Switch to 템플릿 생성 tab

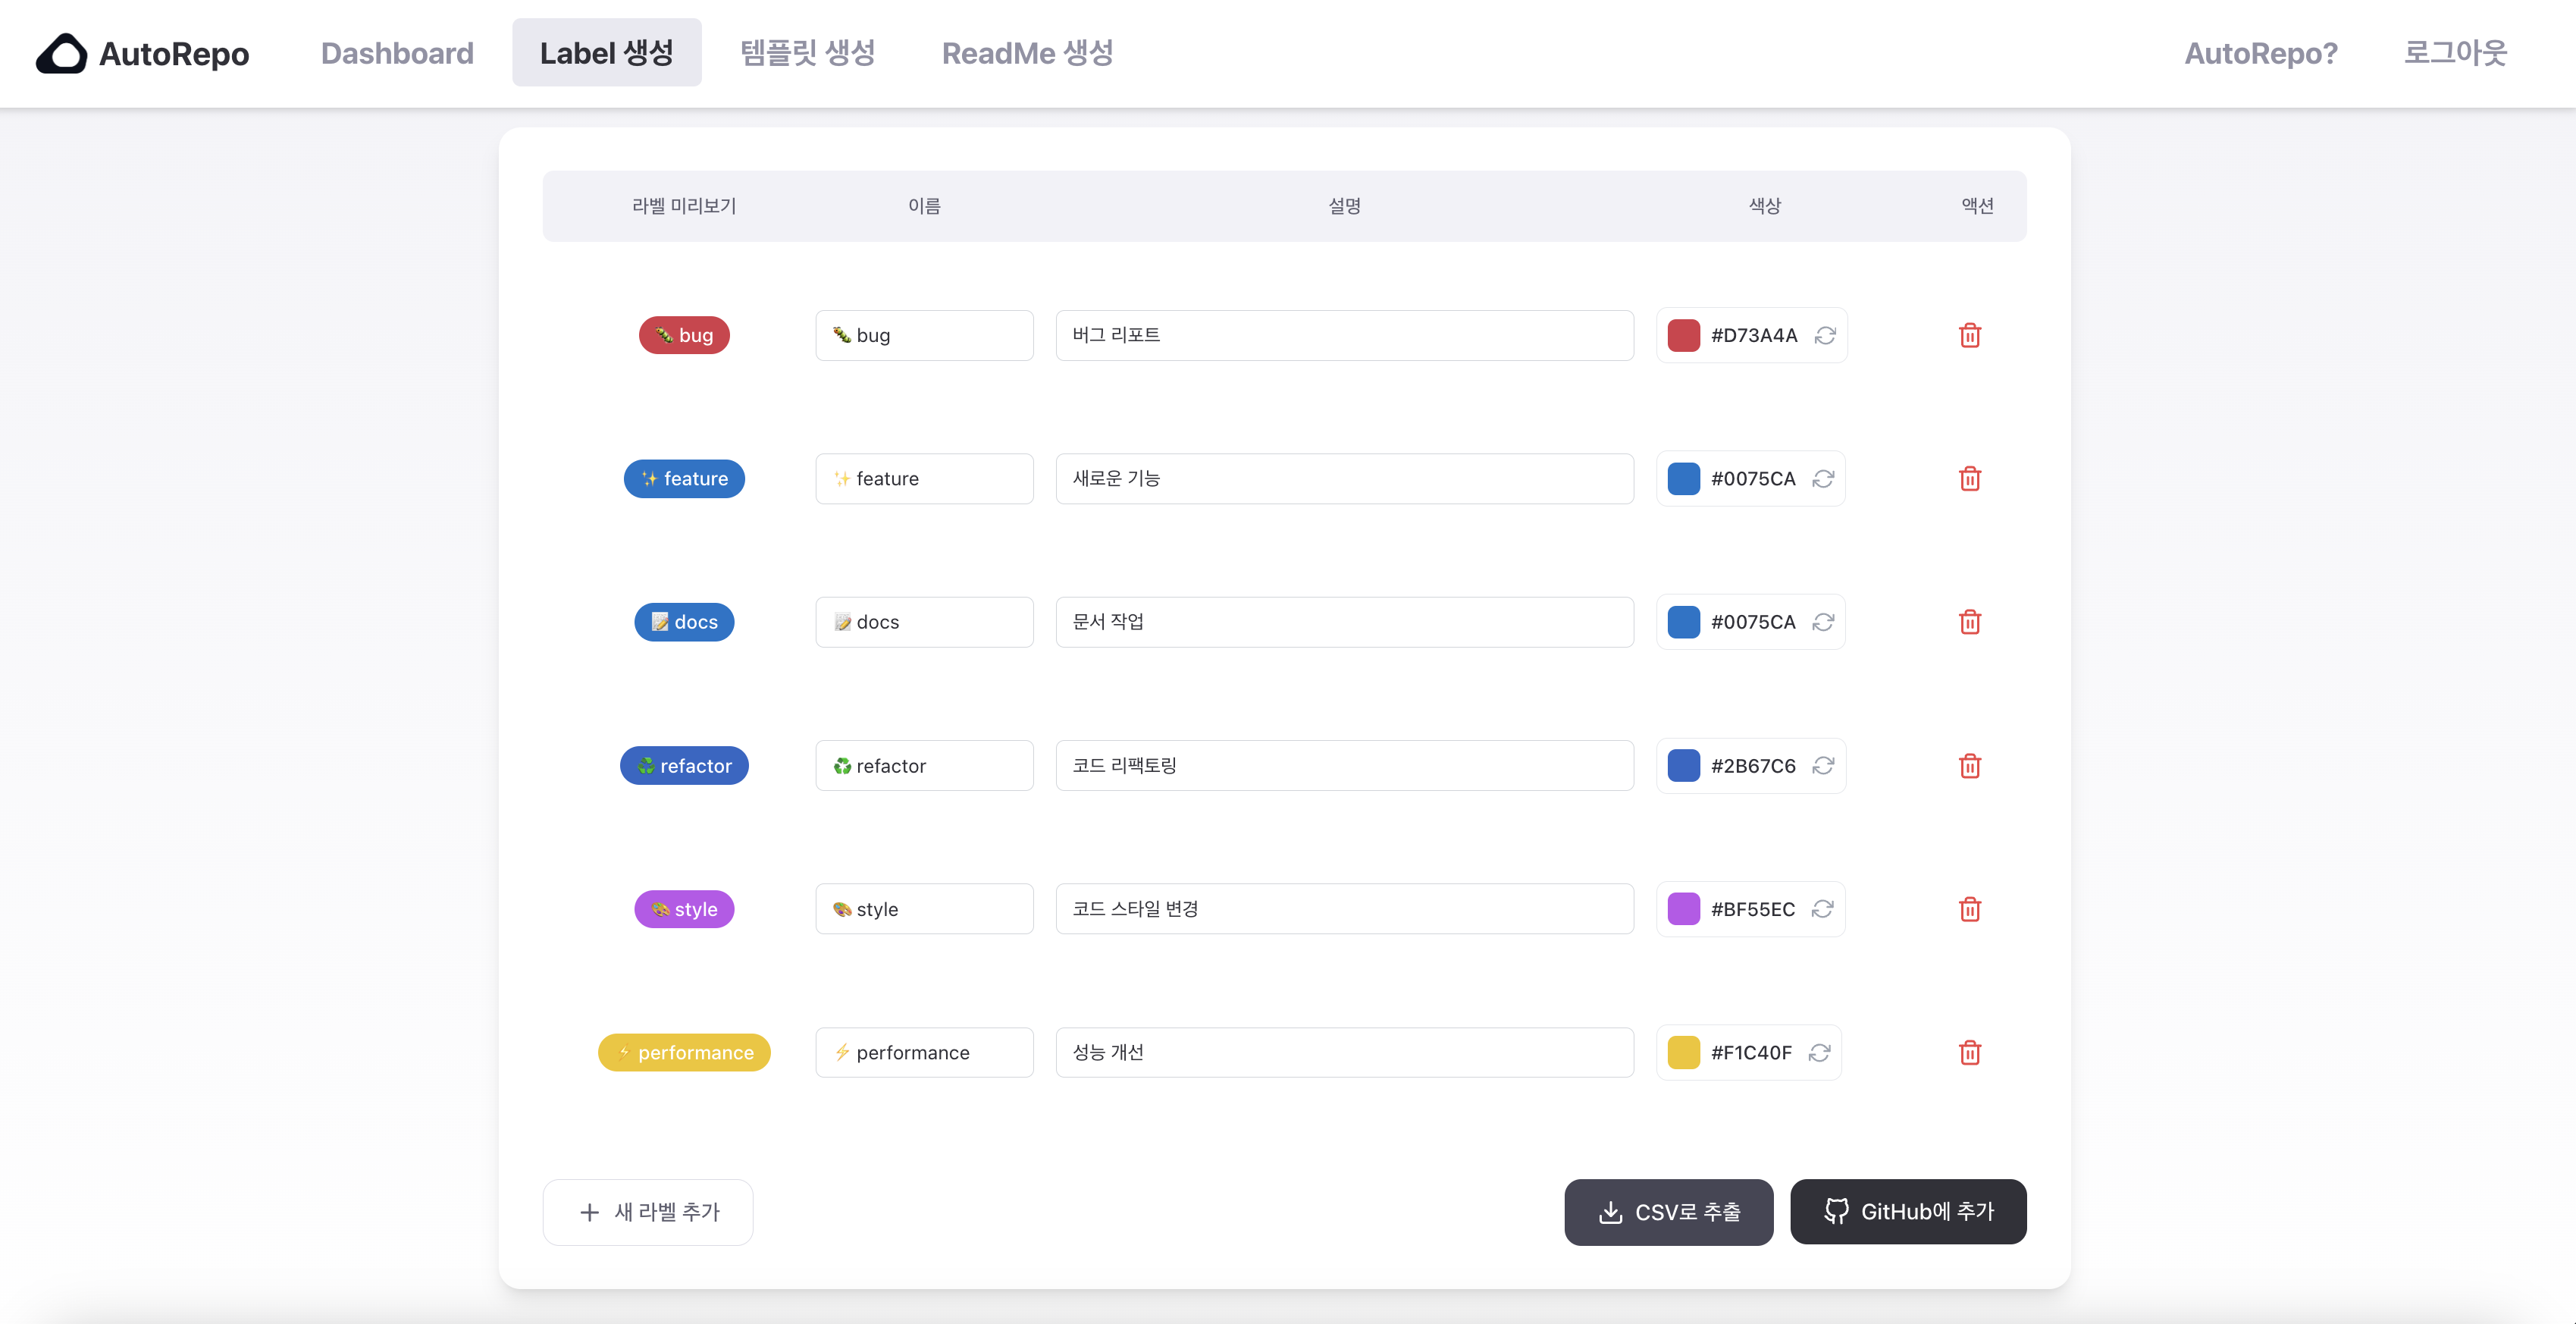coord(807,53)
